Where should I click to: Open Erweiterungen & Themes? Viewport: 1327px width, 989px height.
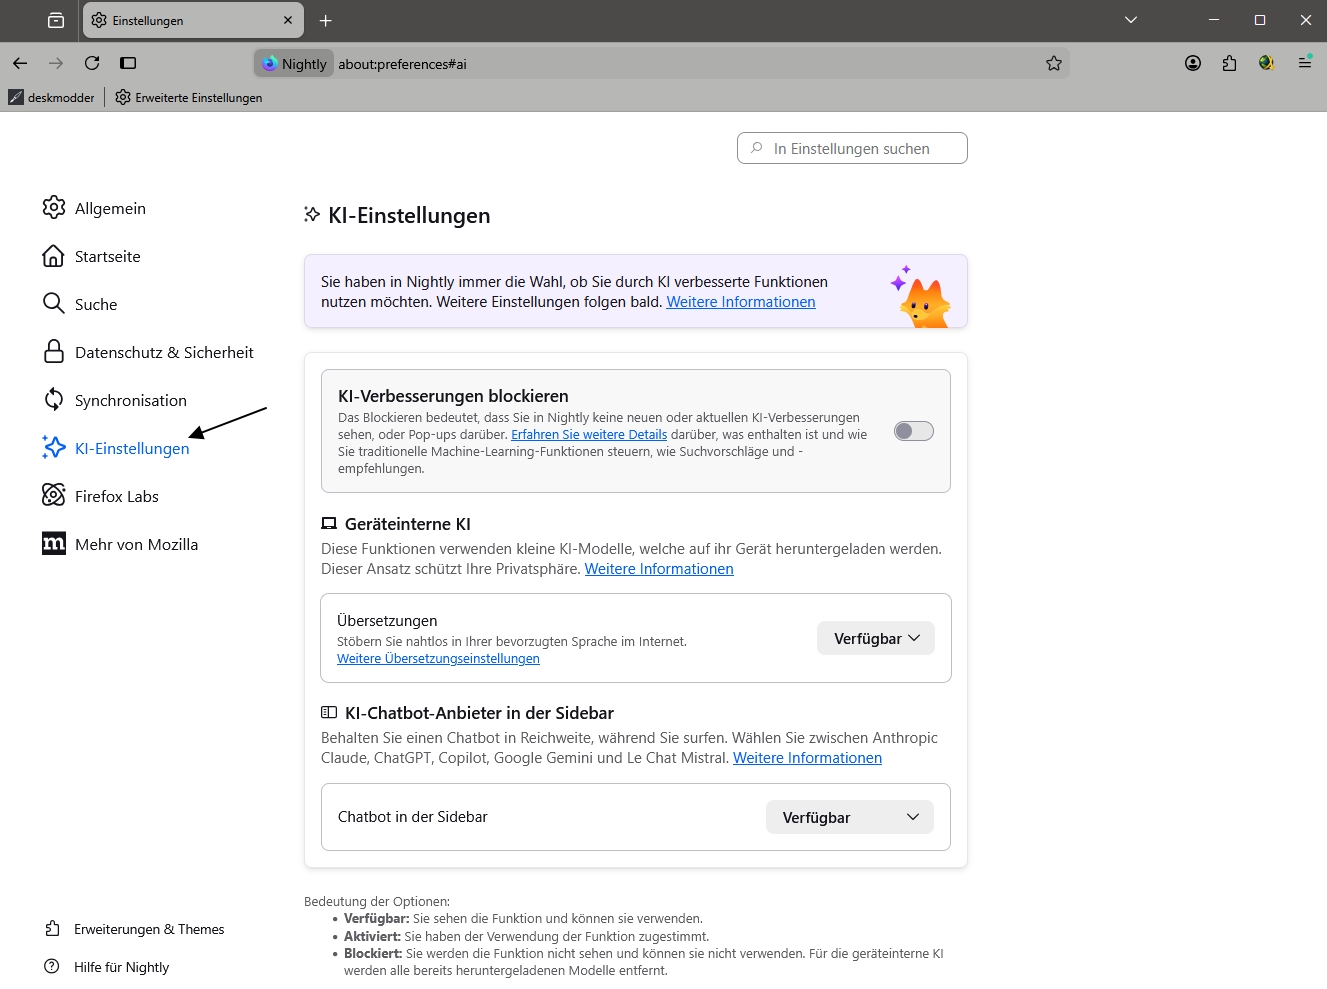(148, 929)
